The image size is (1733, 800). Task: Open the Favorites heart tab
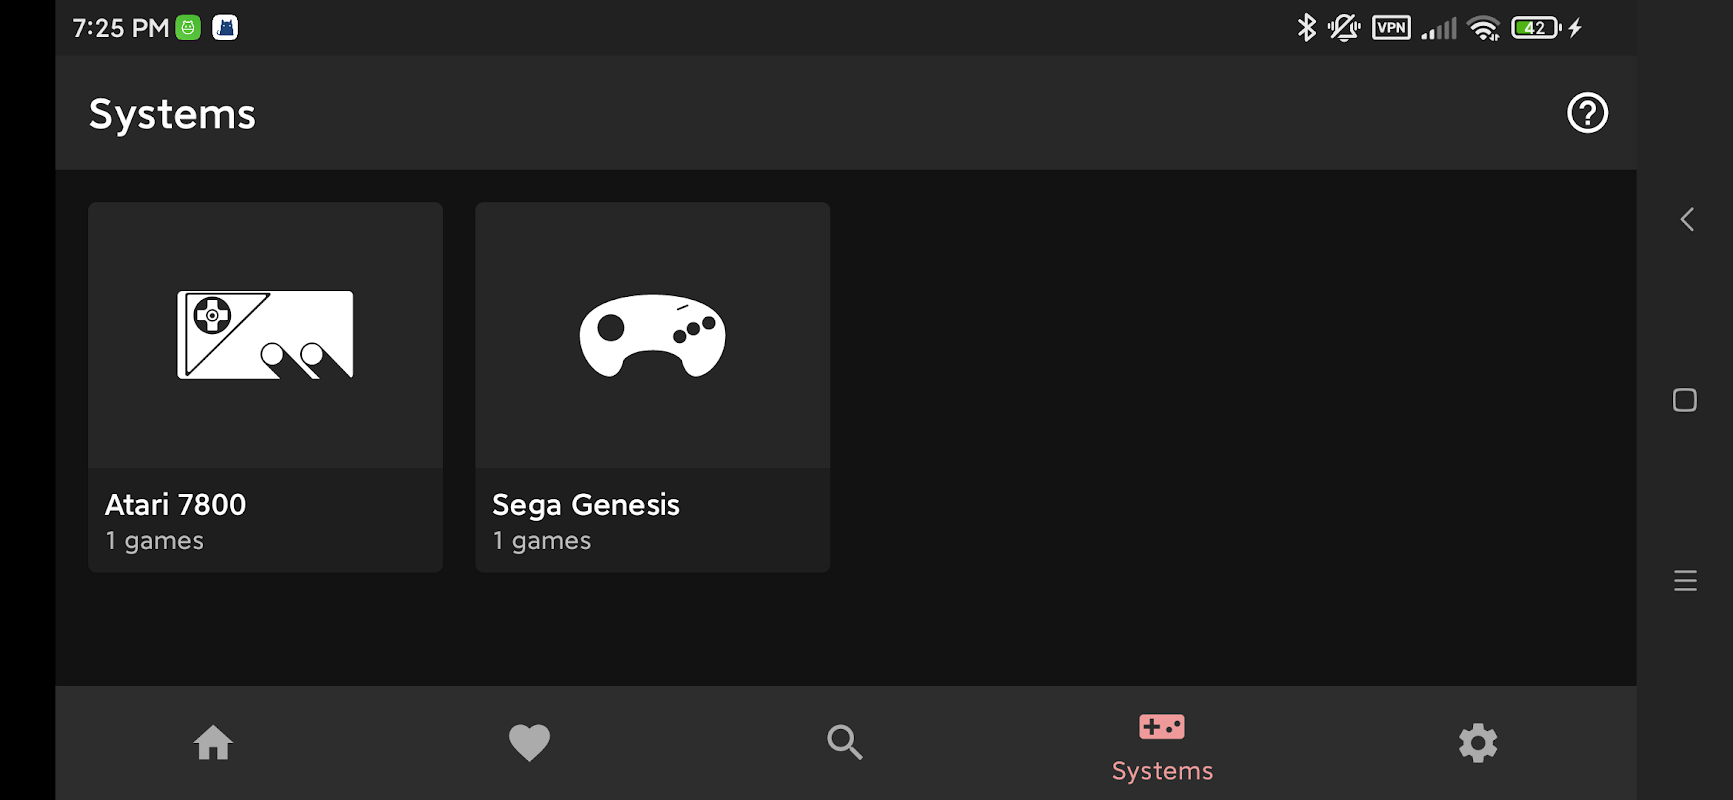(x=529, y=743)
